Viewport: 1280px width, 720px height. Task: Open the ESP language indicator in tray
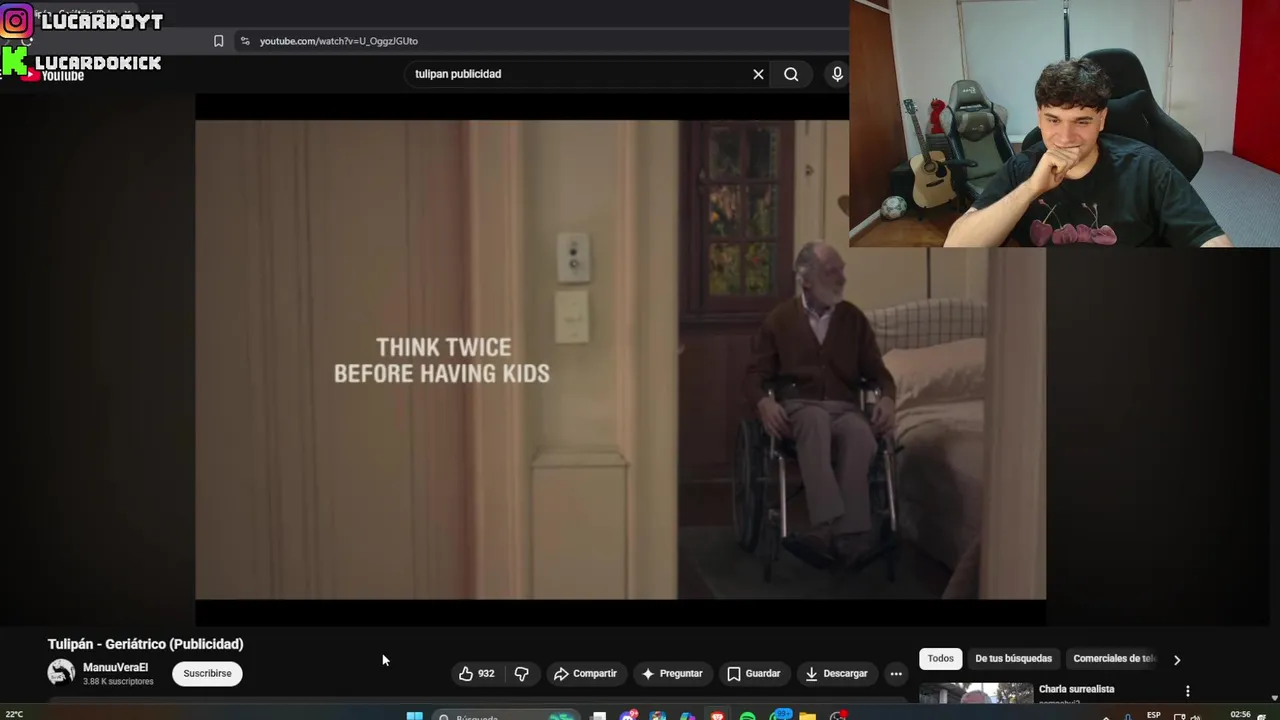(x=1154, y=715)
